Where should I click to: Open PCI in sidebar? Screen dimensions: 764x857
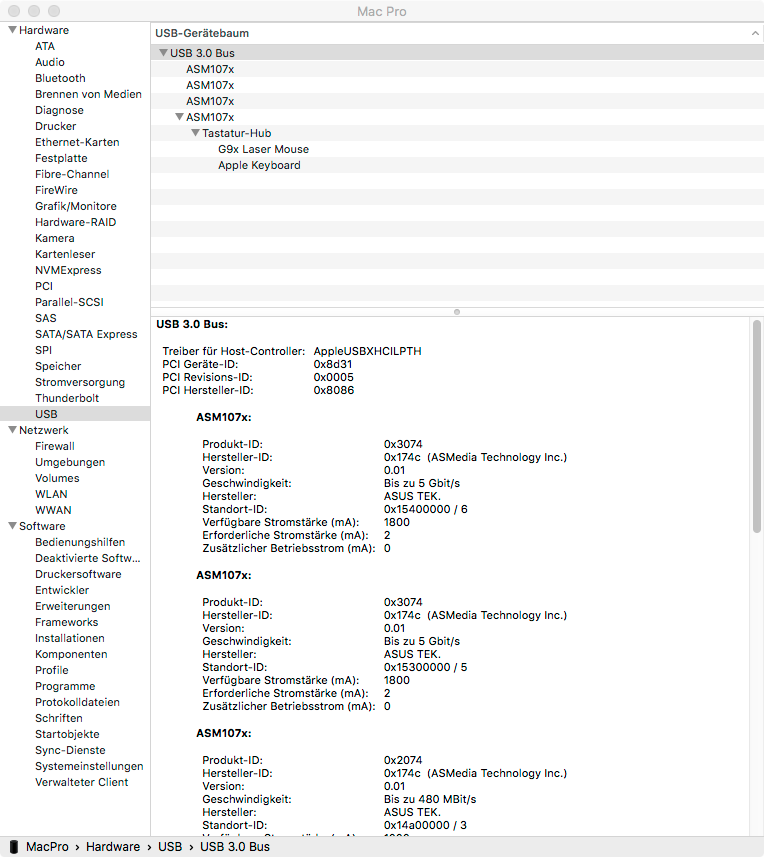pos(44,286)
